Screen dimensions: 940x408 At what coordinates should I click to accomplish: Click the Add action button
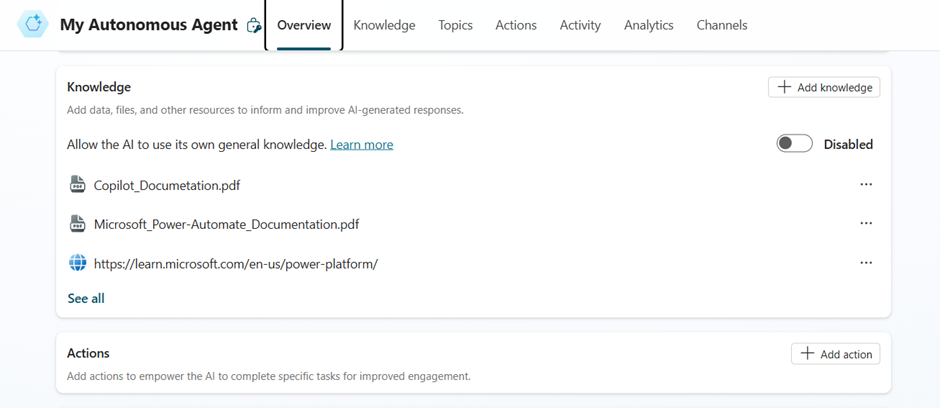(835, 354)
